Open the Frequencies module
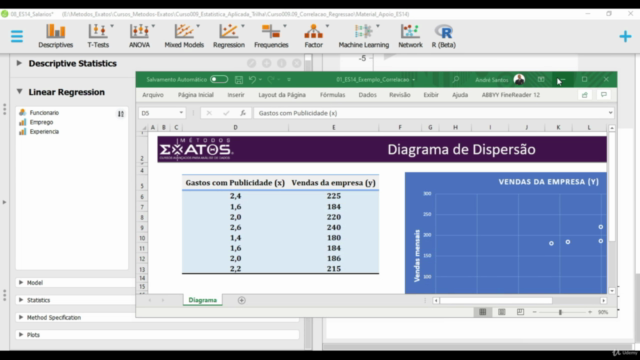Image resolution: width=640 pixels, height=360 pixels. click(271, 36)
